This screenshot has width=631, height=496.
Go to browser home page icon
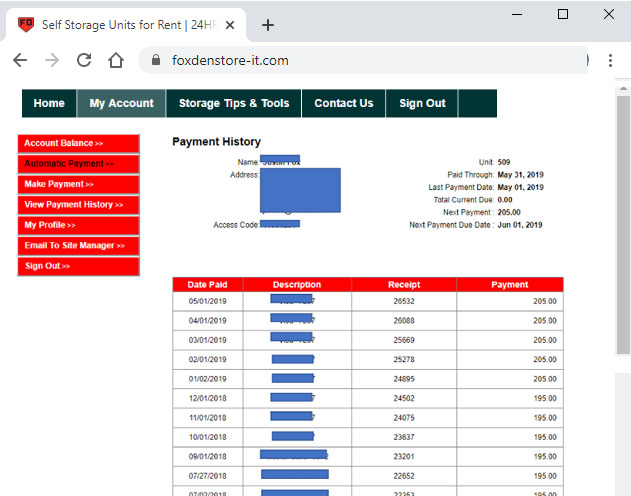[116, 60]
